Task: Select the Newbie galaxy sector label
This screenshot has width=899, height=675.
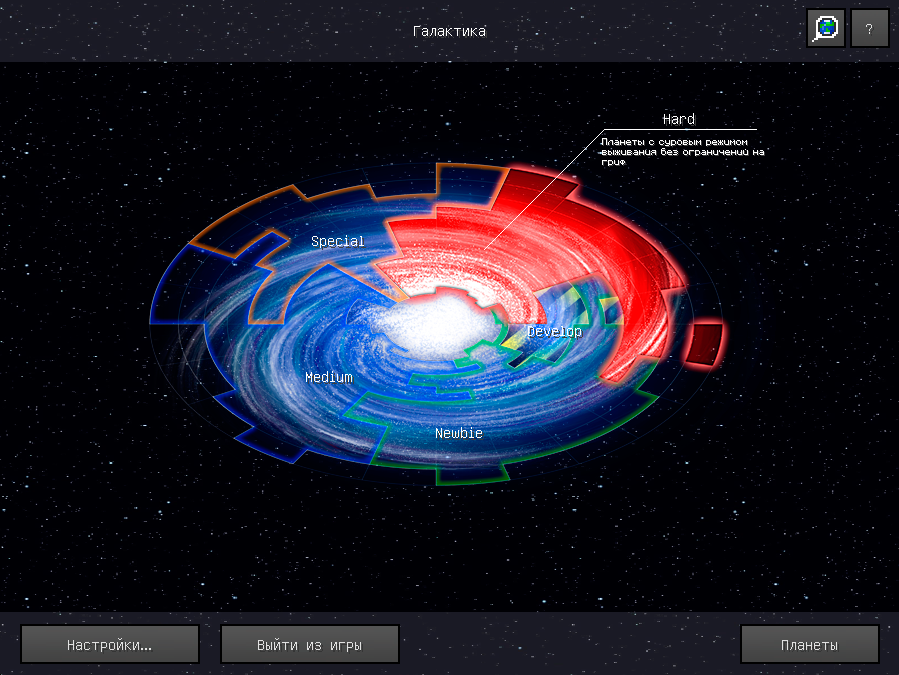Action: (x=459, y=433)
